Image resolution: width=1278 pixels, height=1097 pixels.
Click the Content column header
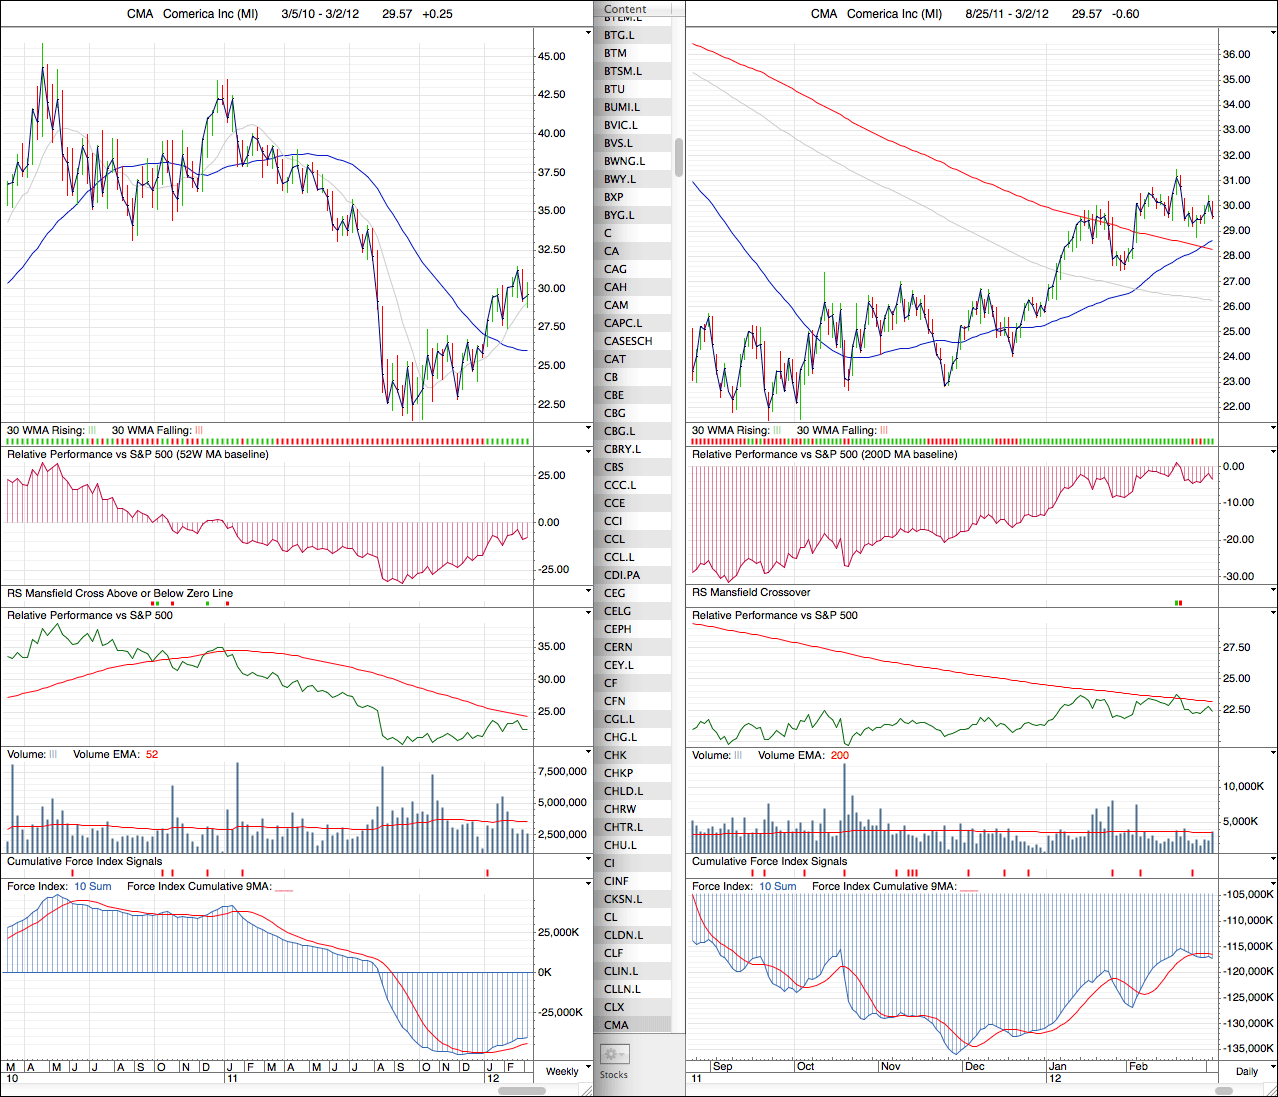[640, 9]
